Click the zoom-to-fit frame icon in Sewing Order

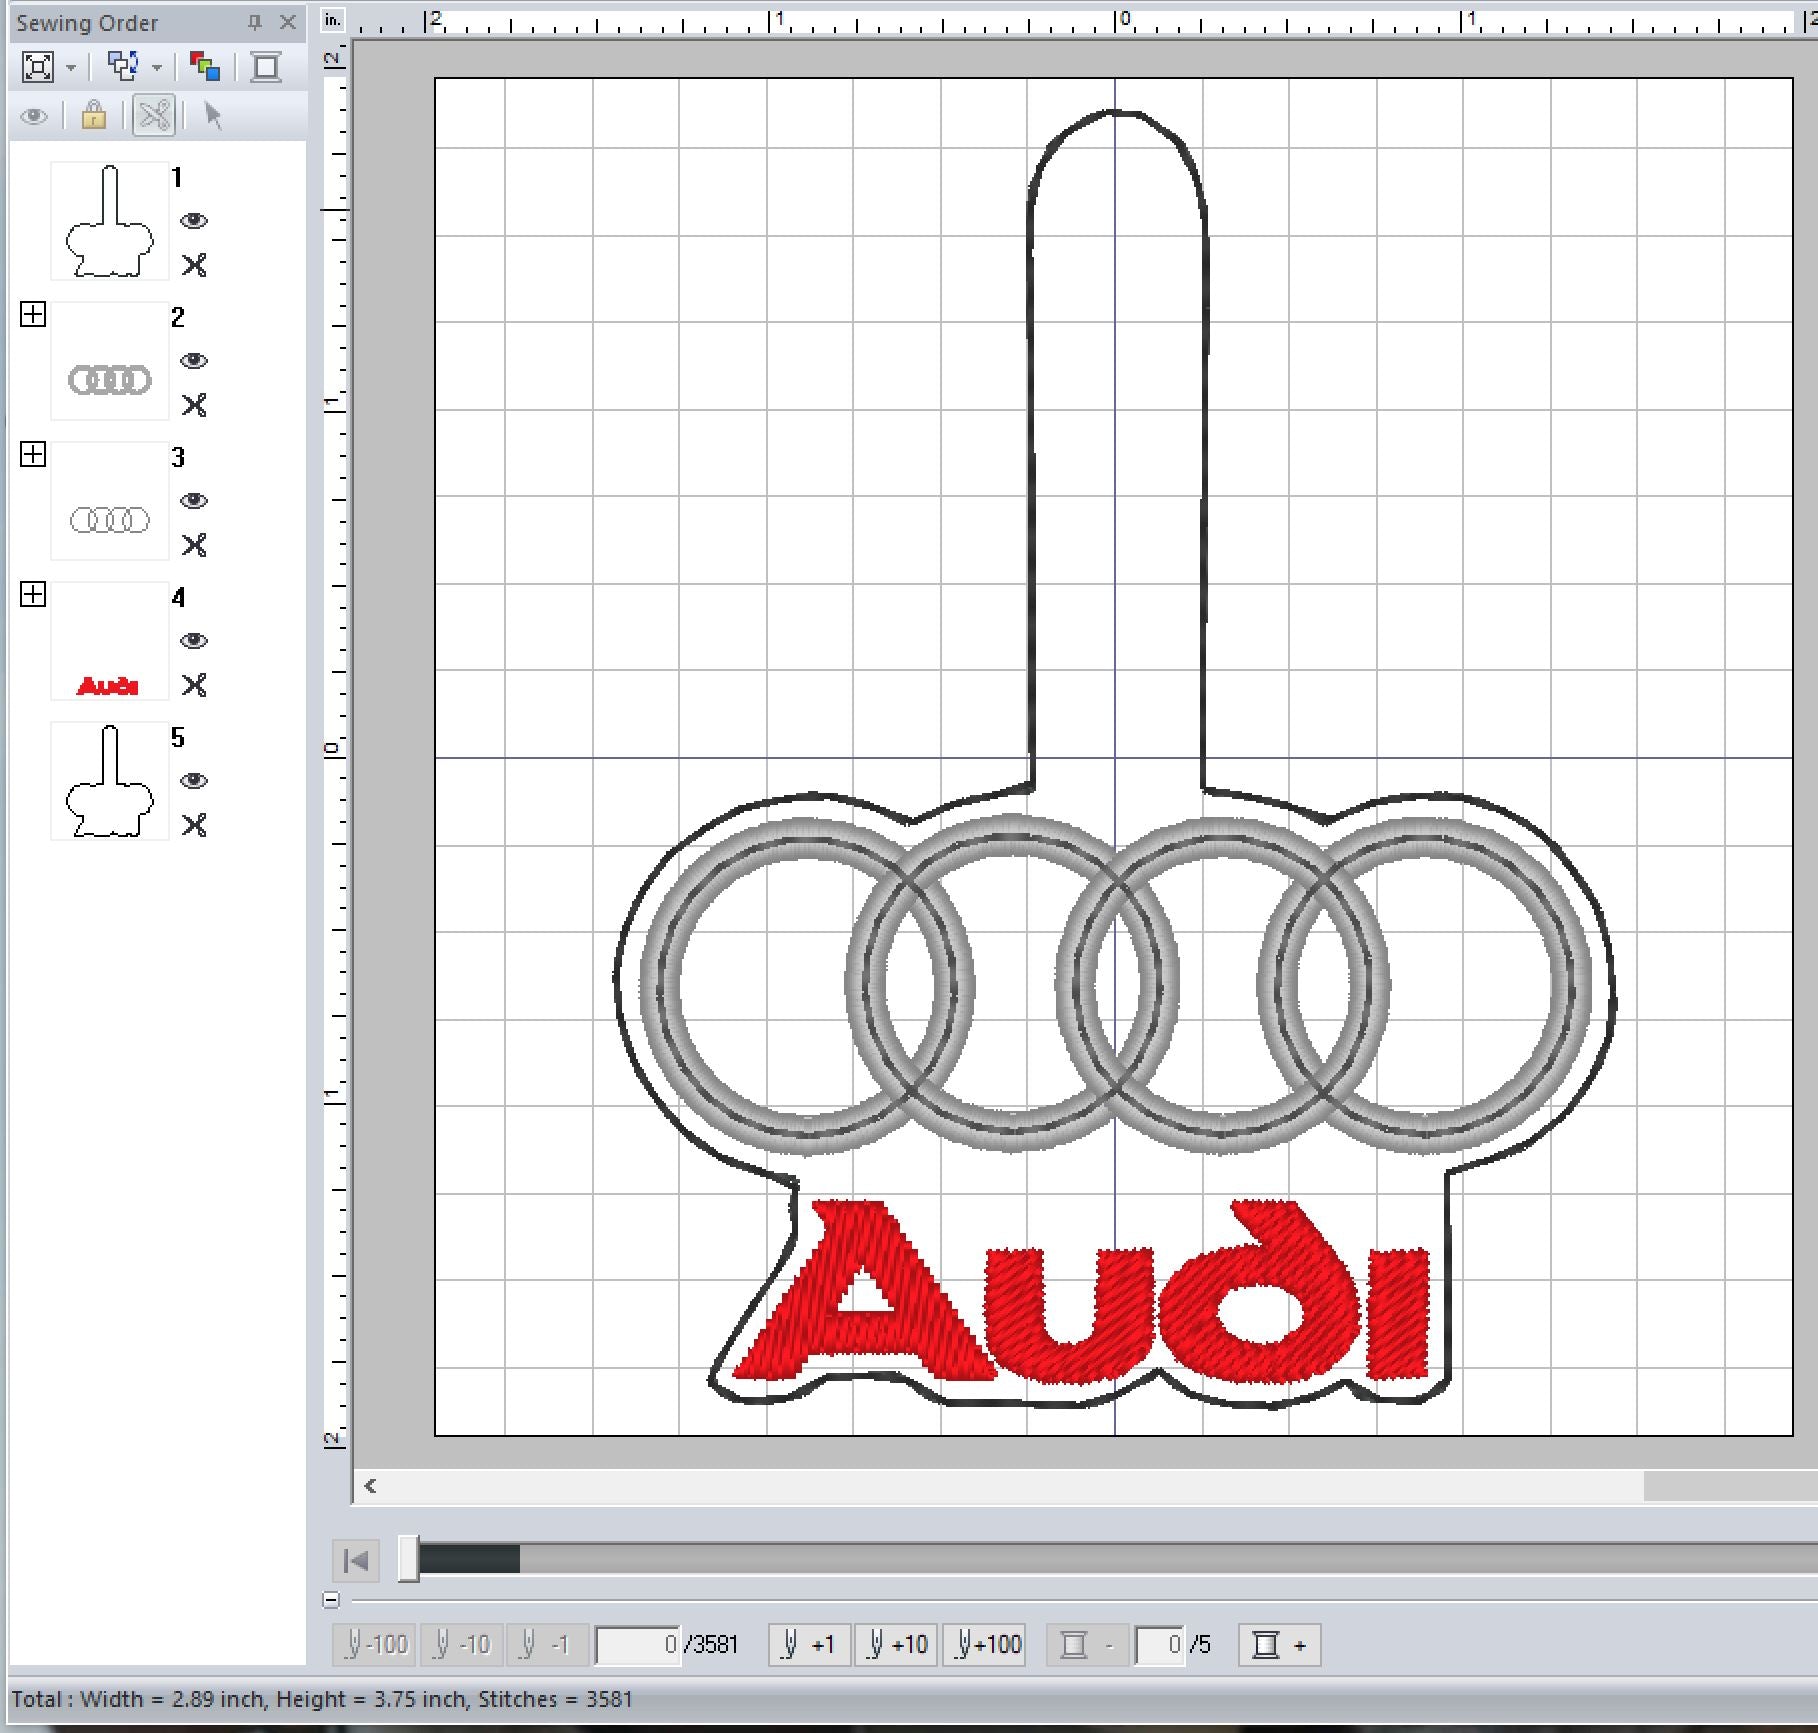(38, 67)
